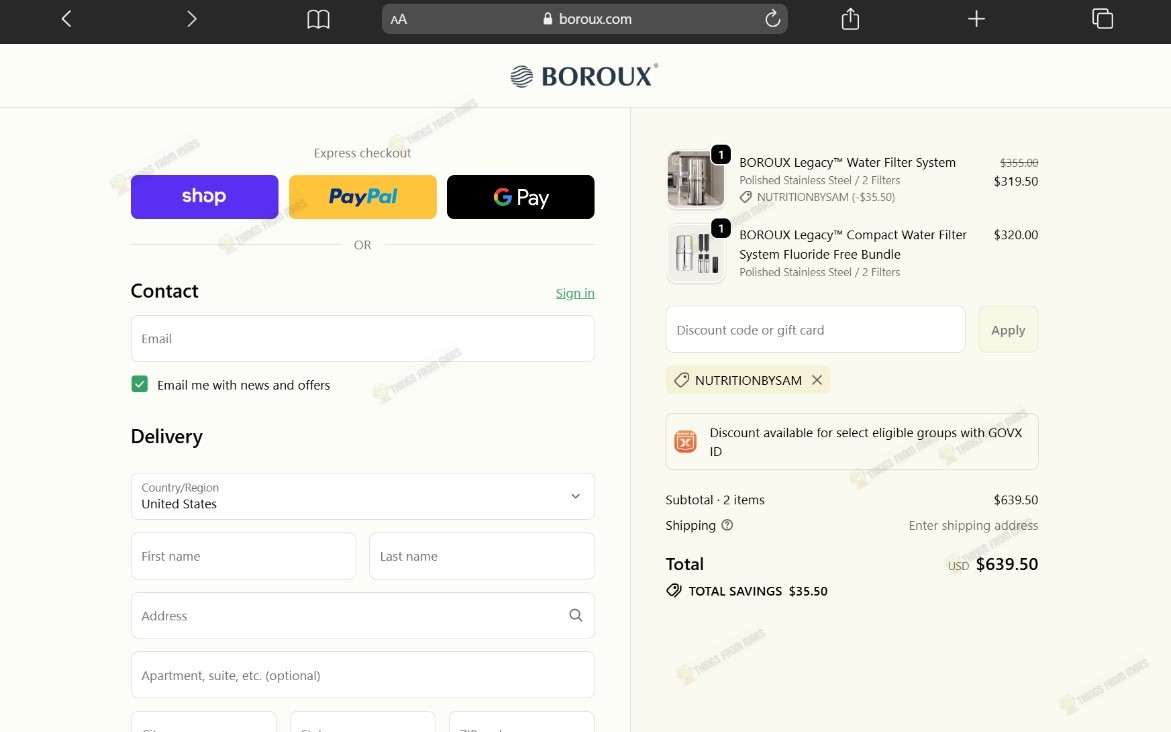The height and width of the screenshot is (732, 1171).
Task: Click the Enter shipping address text
Action: click(x=973, y=525)
